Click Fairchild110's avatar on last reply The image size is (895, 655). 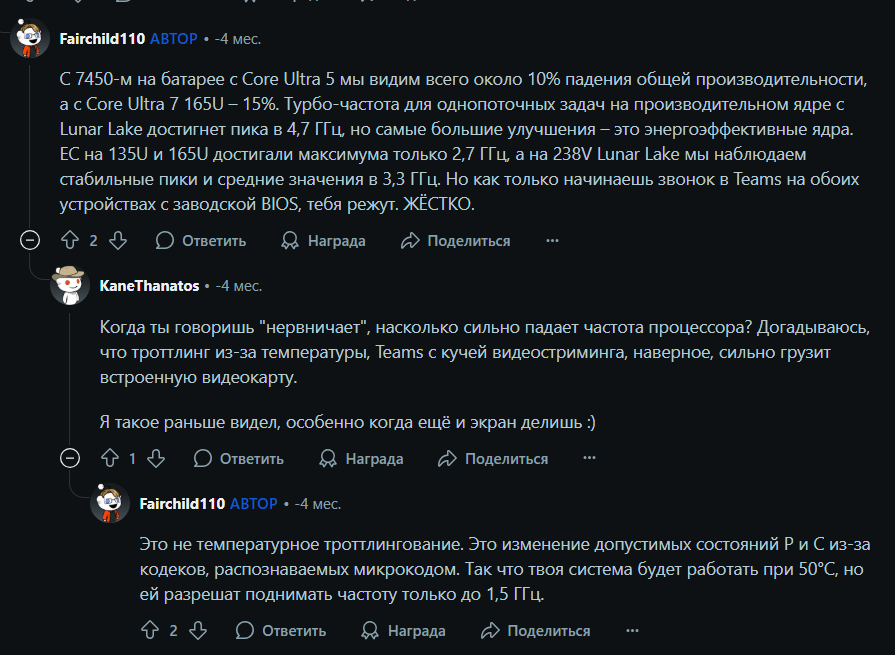point(109,504)
